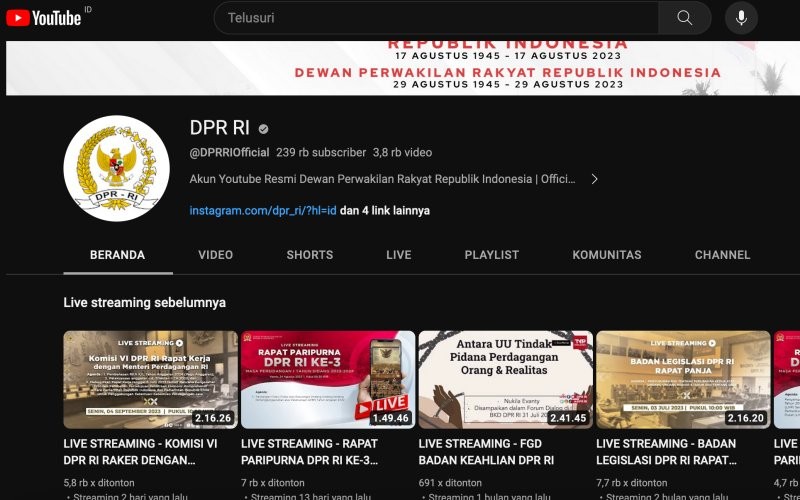Click '5,8 rb x ditonton' view count

99,483
